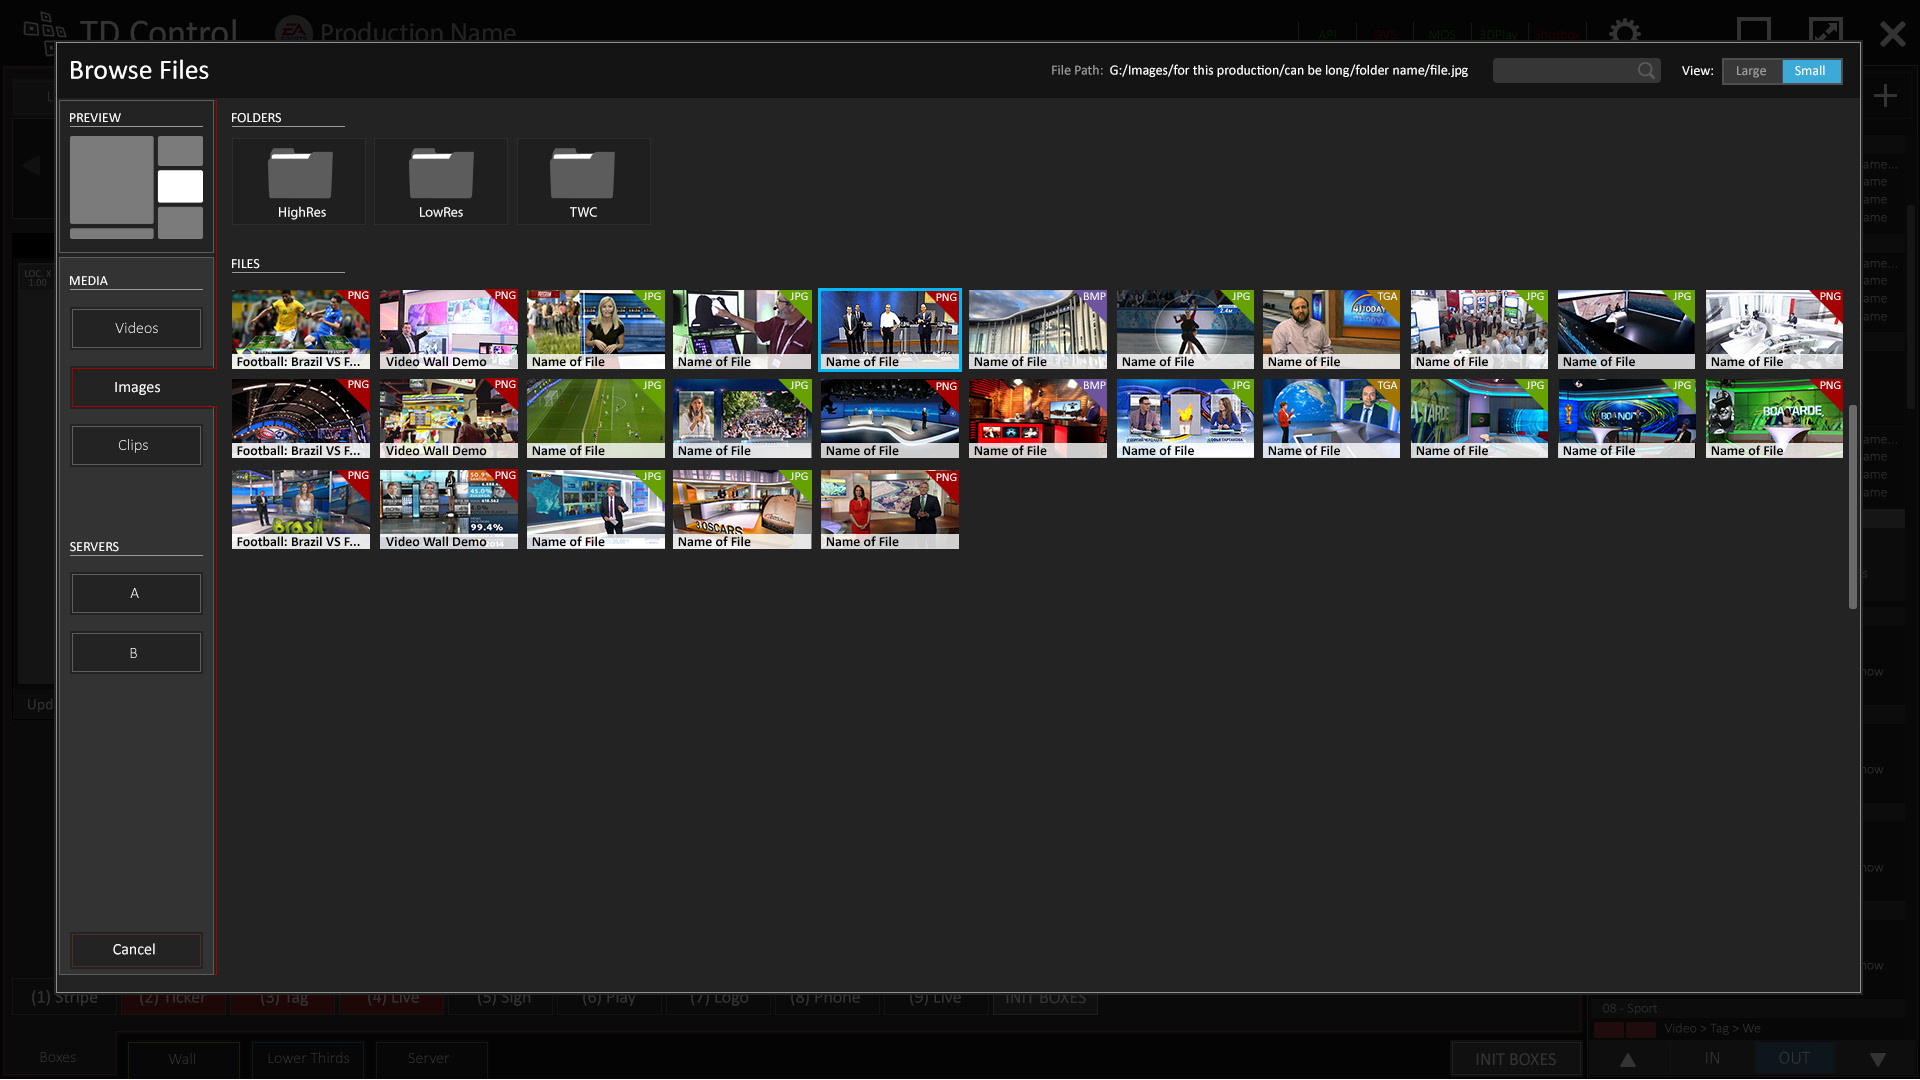The image size is (1920, 1080).
Task: Select the Images media category
Action: click(x=136, y=387)
